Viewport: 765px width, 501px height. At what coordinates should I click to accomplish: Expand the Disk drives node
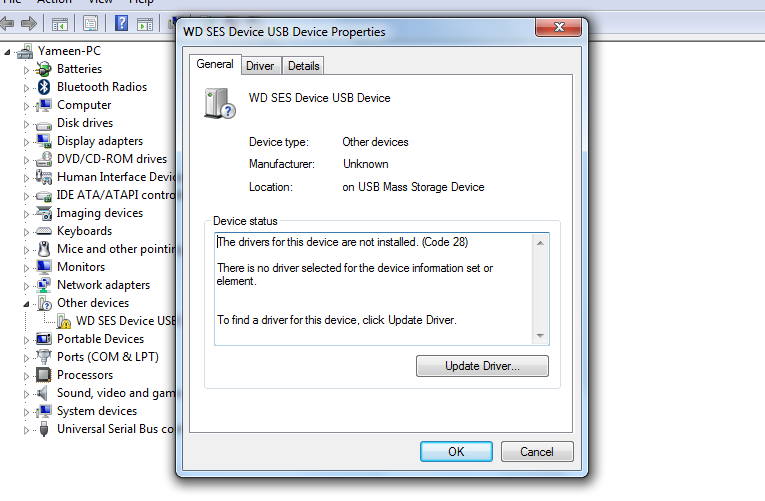click(26, 124)
